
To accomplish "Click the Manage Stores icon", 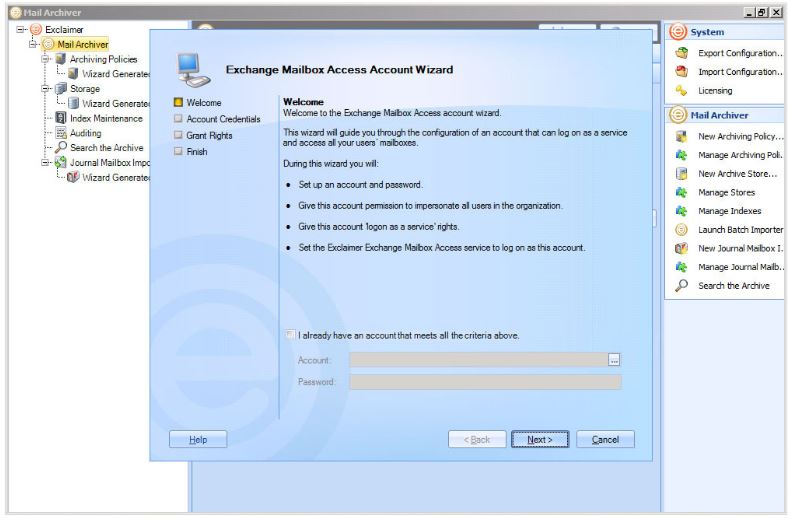I will 682,192.
